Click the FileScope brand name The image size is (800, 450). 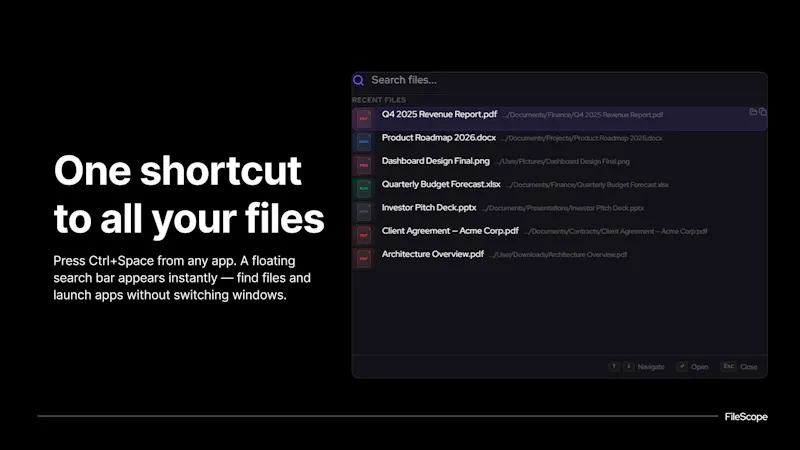pos(746,417)
